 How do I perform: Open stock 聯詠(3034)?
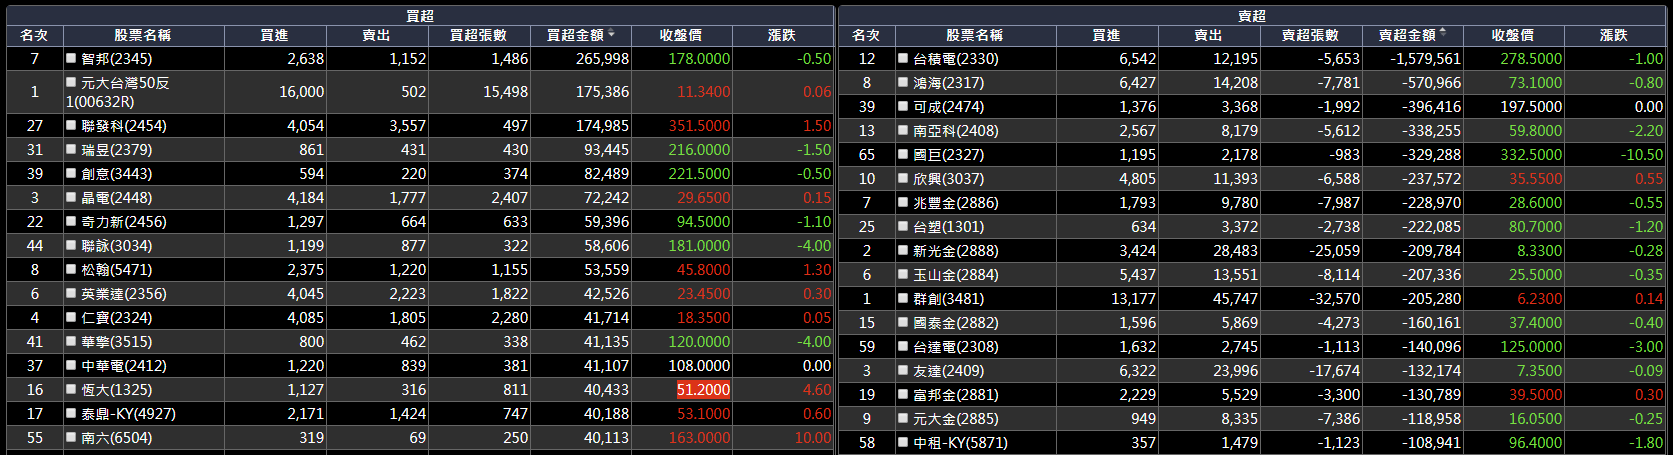coord(116,245)
